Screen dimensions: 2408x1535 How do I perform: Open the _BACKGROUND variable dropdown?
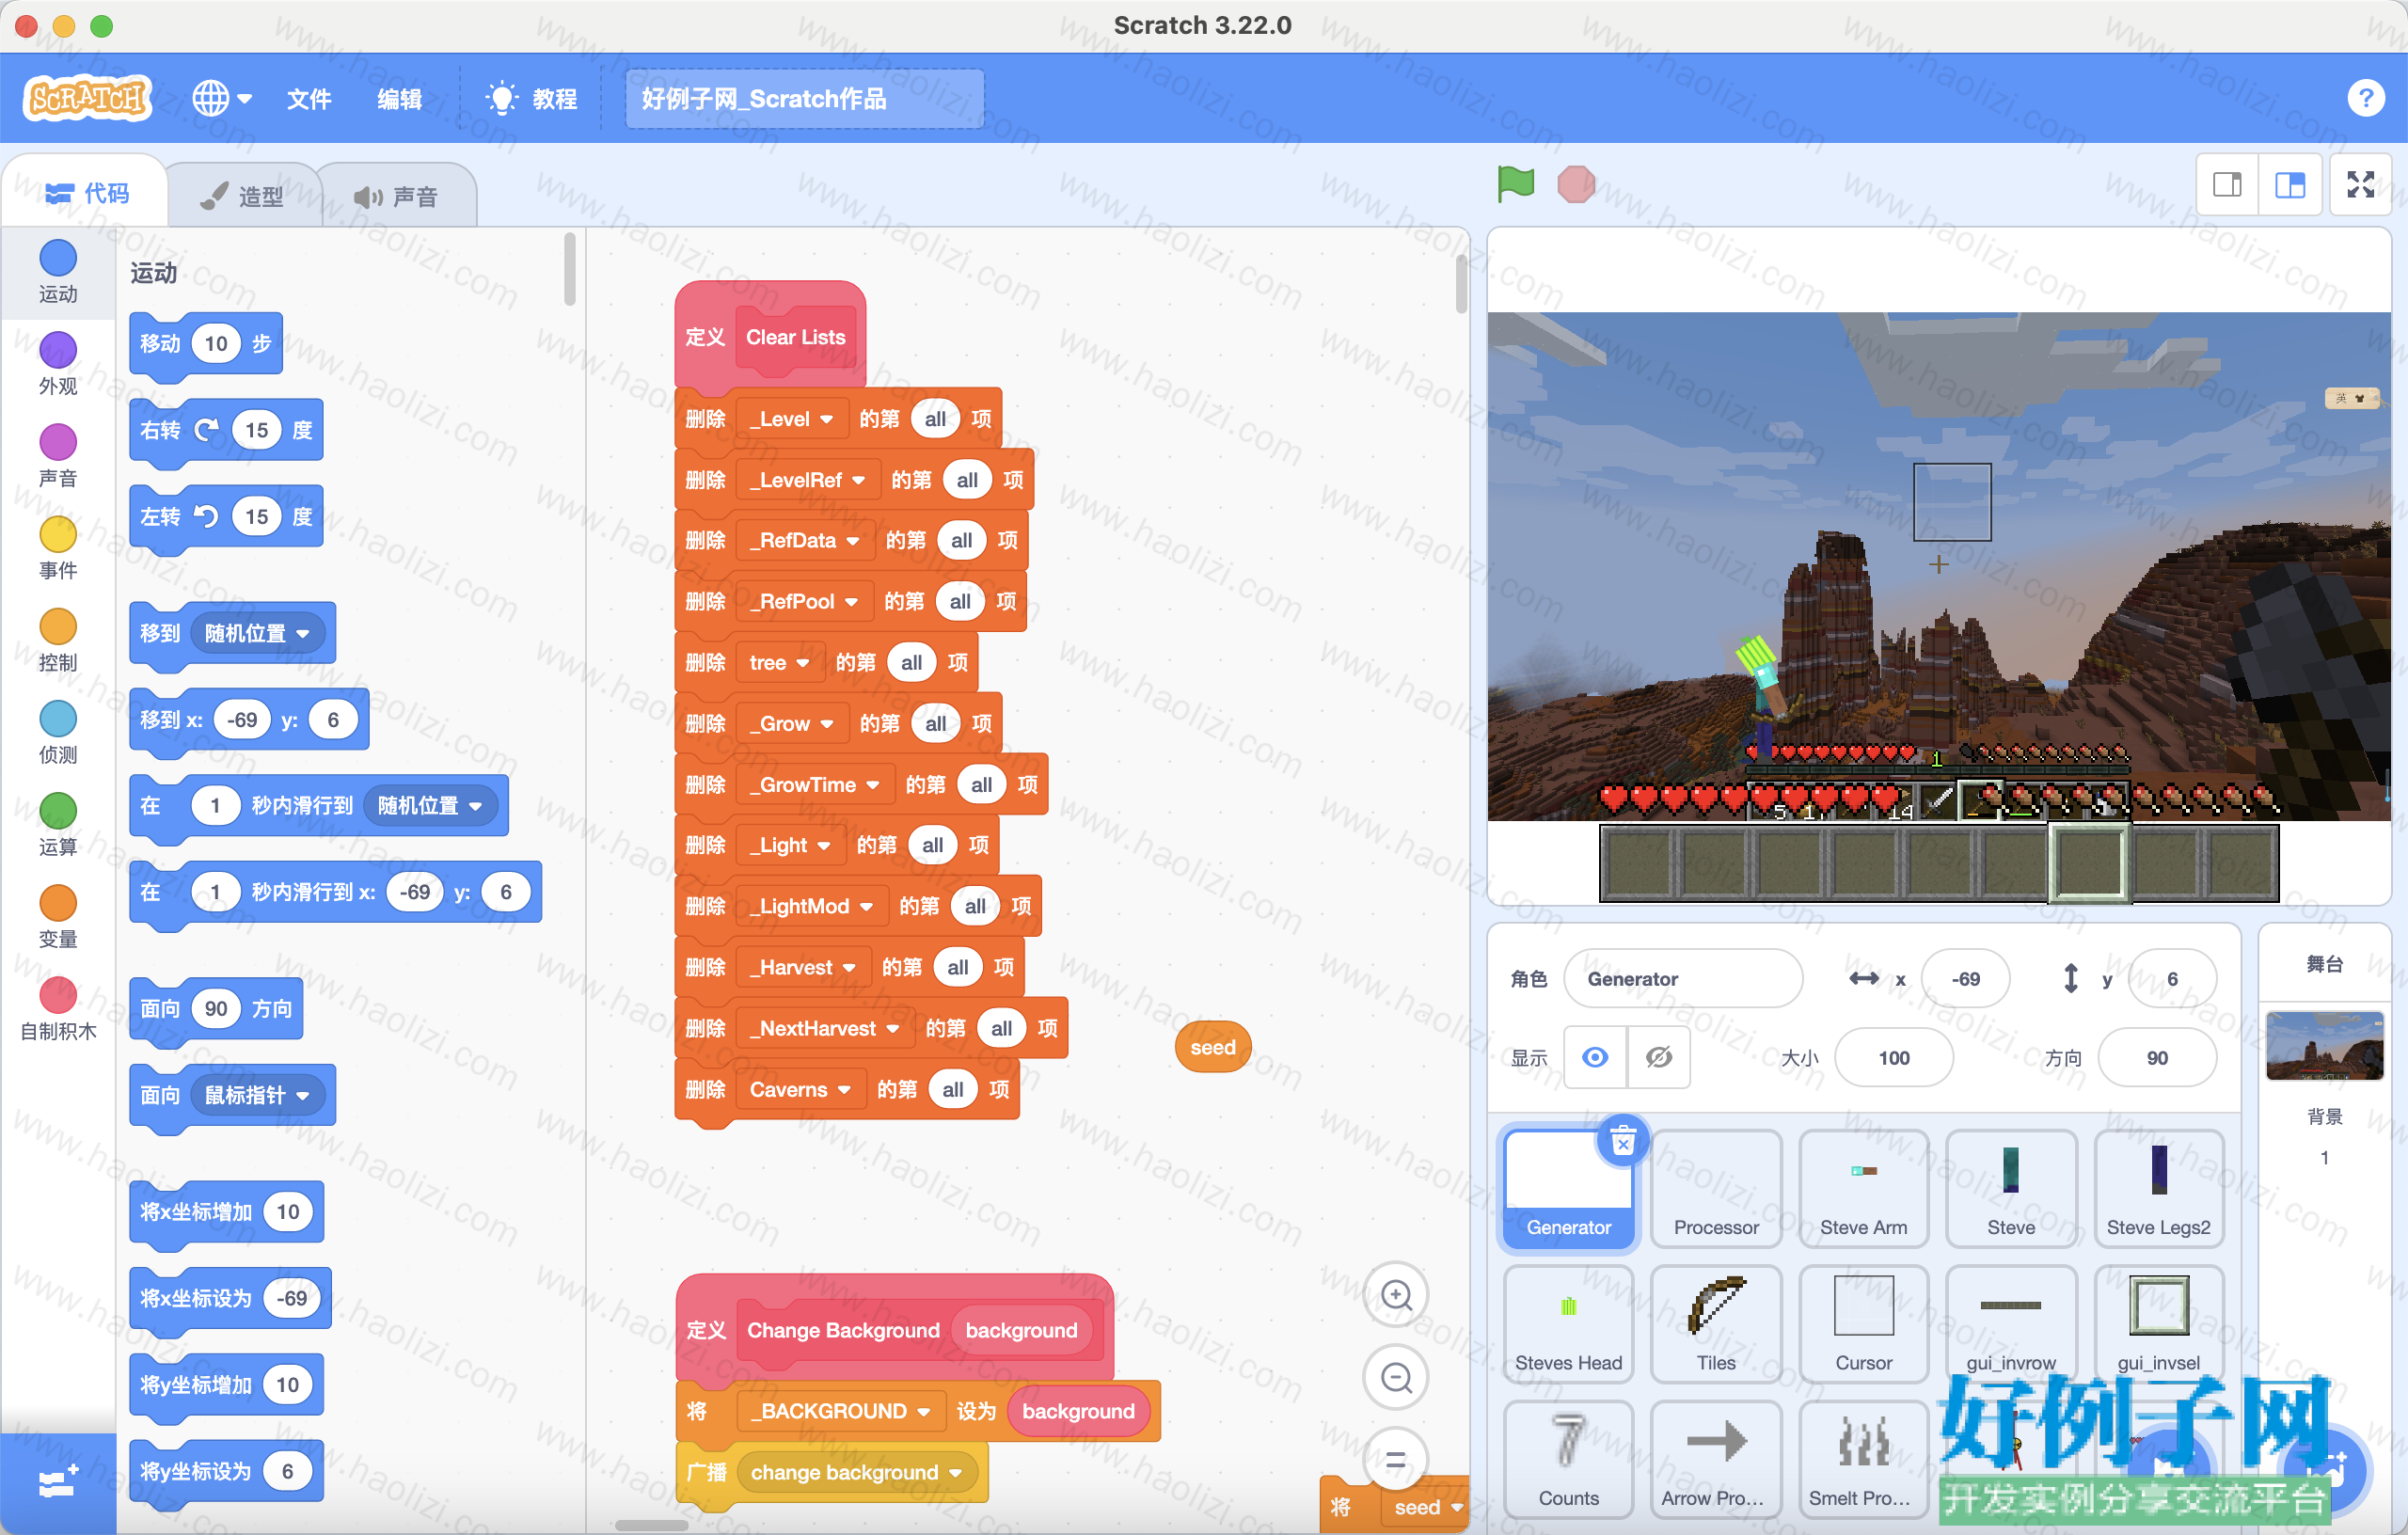(x=841, y=1410)
